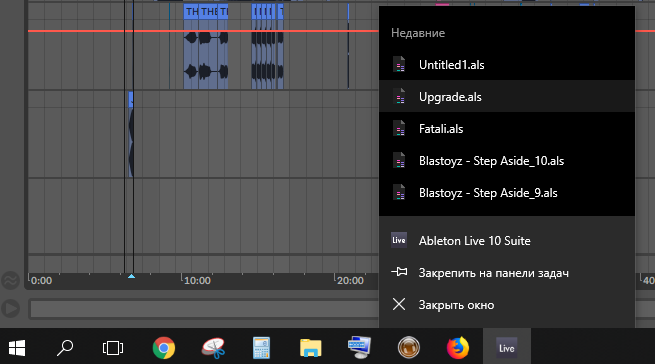655x364 pixels.
Task: Click the pin icon beside Закрепить на панели задач
Action: [399, 272]
